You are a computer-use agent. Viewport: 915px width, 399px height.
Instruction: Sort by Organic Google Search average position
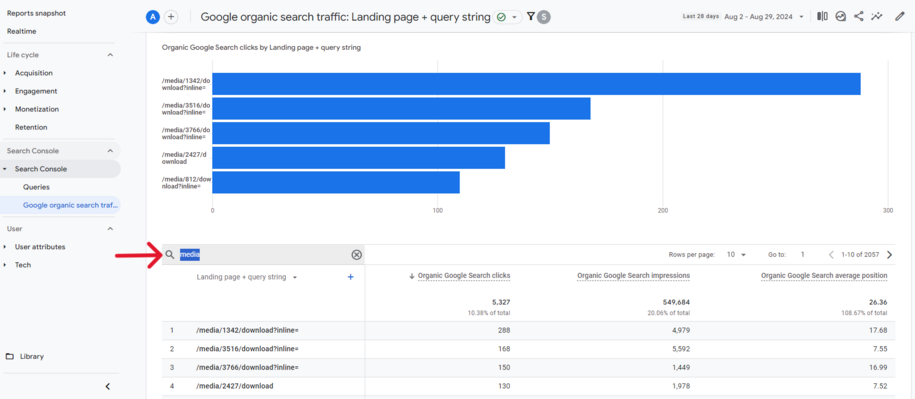click(824, 275)
